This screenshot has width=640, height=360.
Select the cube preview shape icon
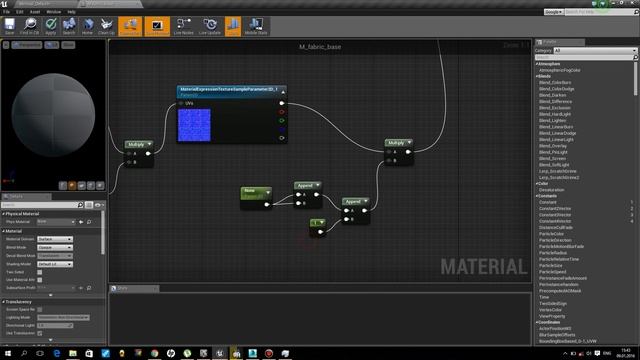pos(91,186)
